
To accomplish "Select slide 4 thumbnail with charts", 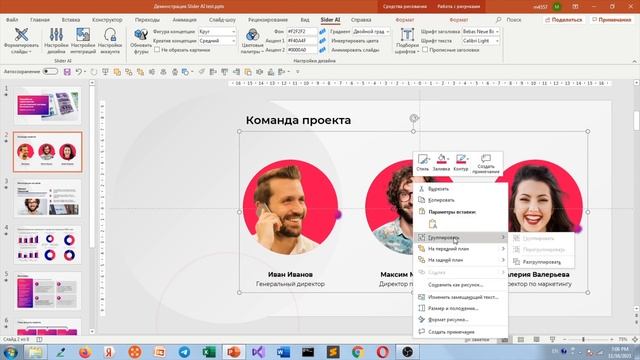I will click(x=48, y=244).
